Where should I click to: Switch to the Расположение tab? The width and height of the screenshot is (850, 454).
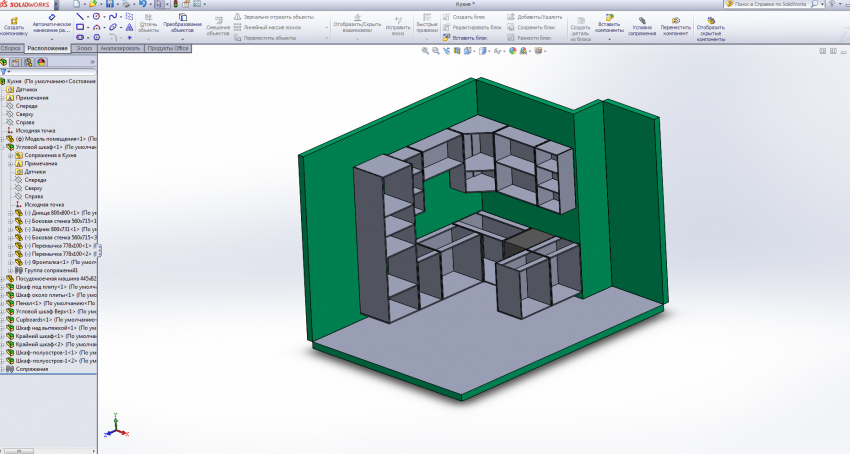click(48, 48)
